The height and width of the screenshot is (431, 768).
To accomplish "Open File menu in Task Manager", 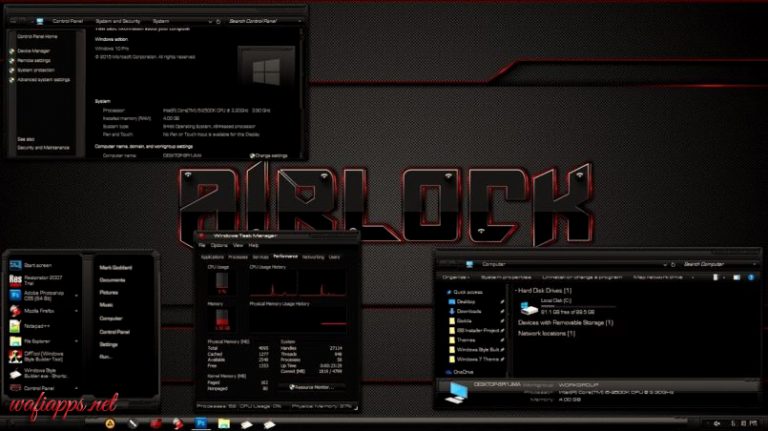I will pos(202,245).
